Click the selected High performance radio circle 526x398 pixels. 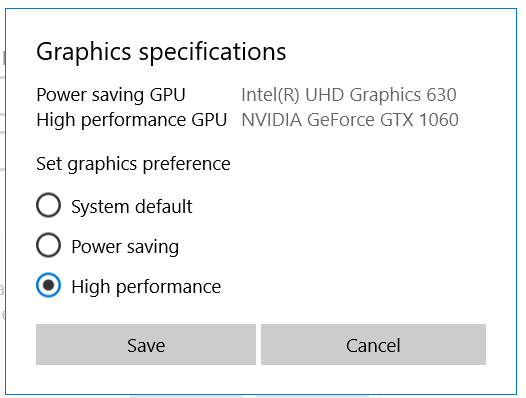tap(48, 285)
